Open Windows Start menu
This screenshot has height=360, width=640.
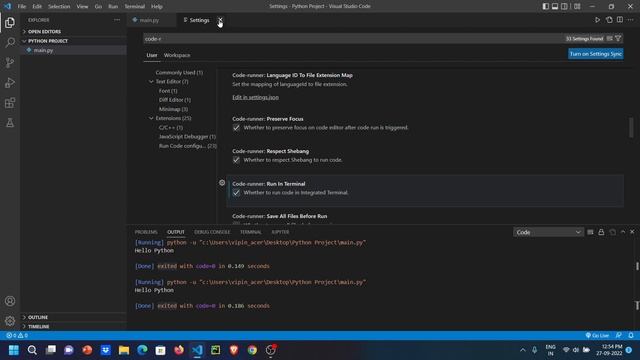pos(13,350)
